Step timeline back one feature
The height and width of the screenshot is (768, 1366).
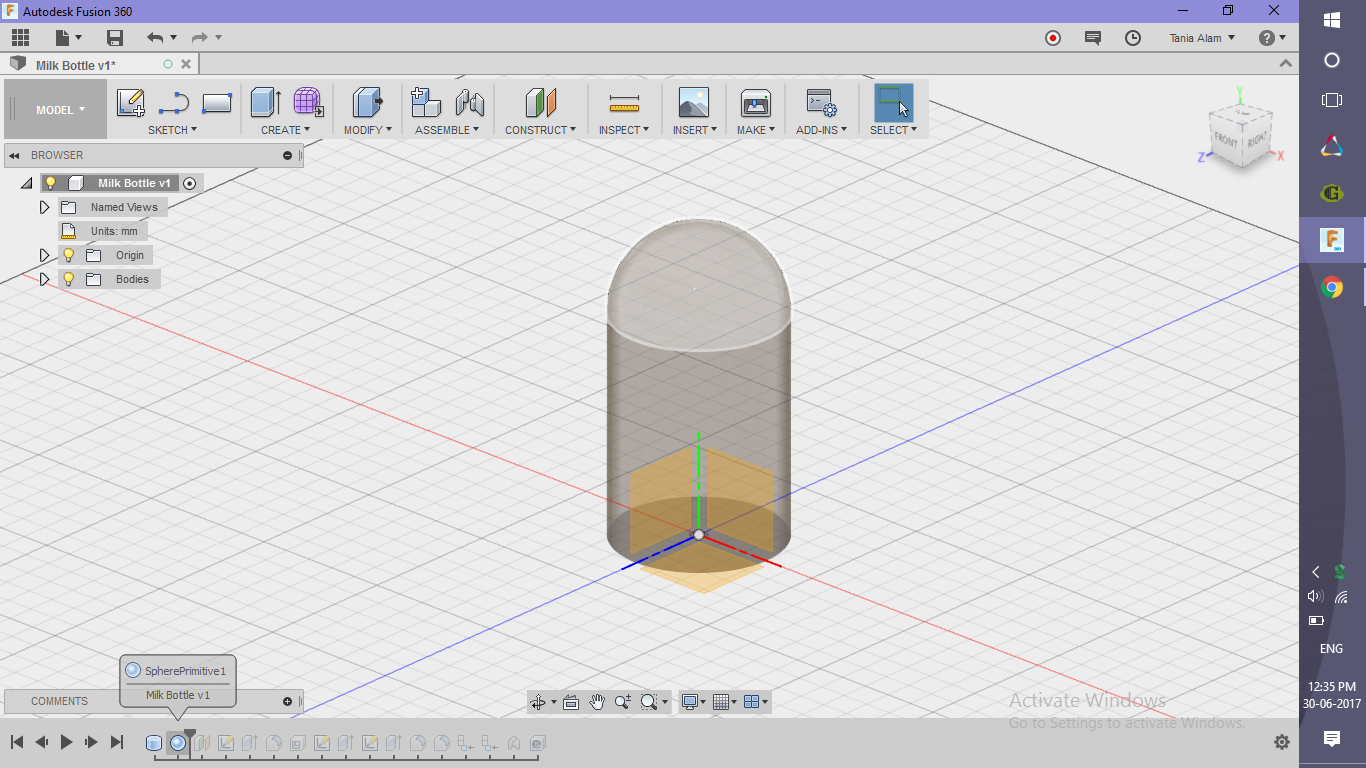[x=42, y=742]
